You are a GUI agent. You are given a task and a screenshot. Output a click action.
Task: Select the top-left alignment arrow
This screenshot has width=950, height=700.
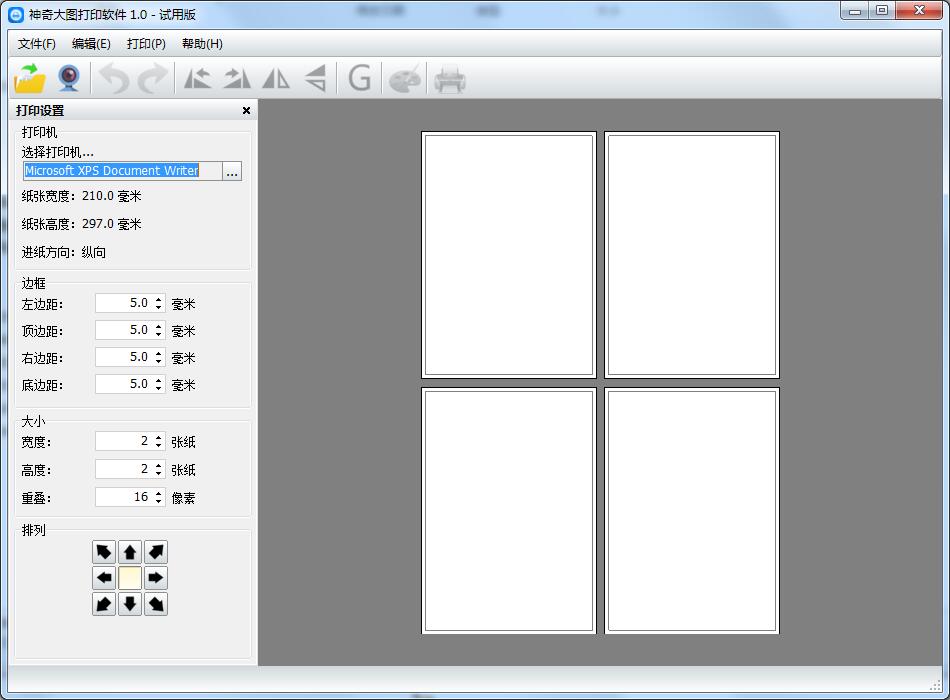click(x=104, y=552)
